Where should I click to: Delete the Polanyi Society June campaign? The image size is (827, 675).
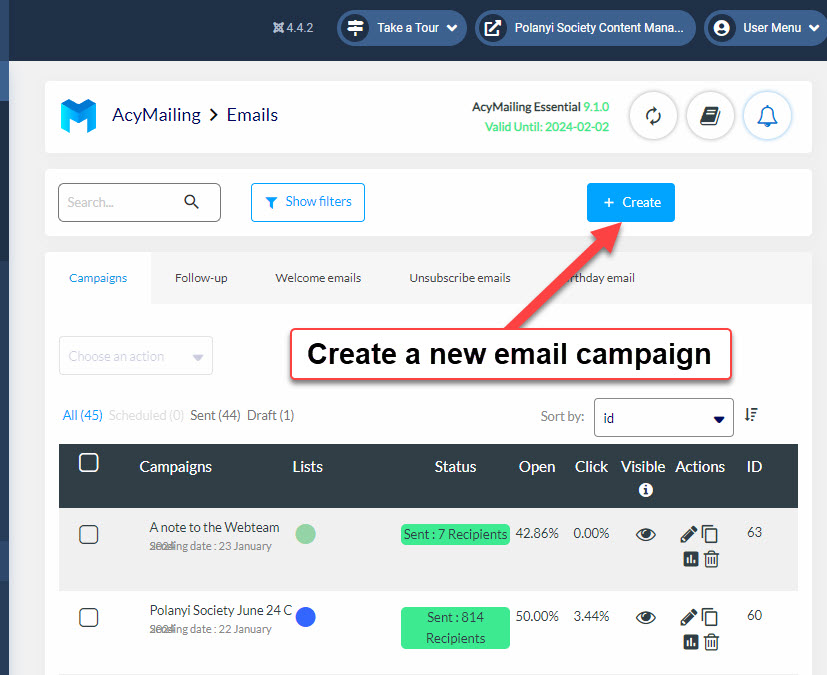point(711,642)
